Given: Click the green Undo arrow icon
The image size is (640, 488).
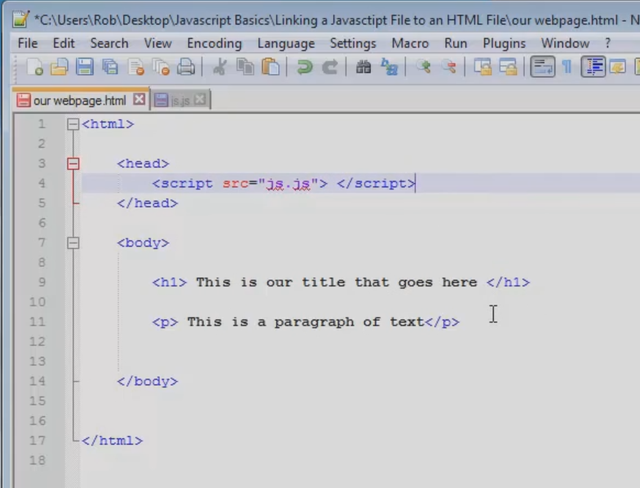Looking at the screenshot, I should (304, 67).
